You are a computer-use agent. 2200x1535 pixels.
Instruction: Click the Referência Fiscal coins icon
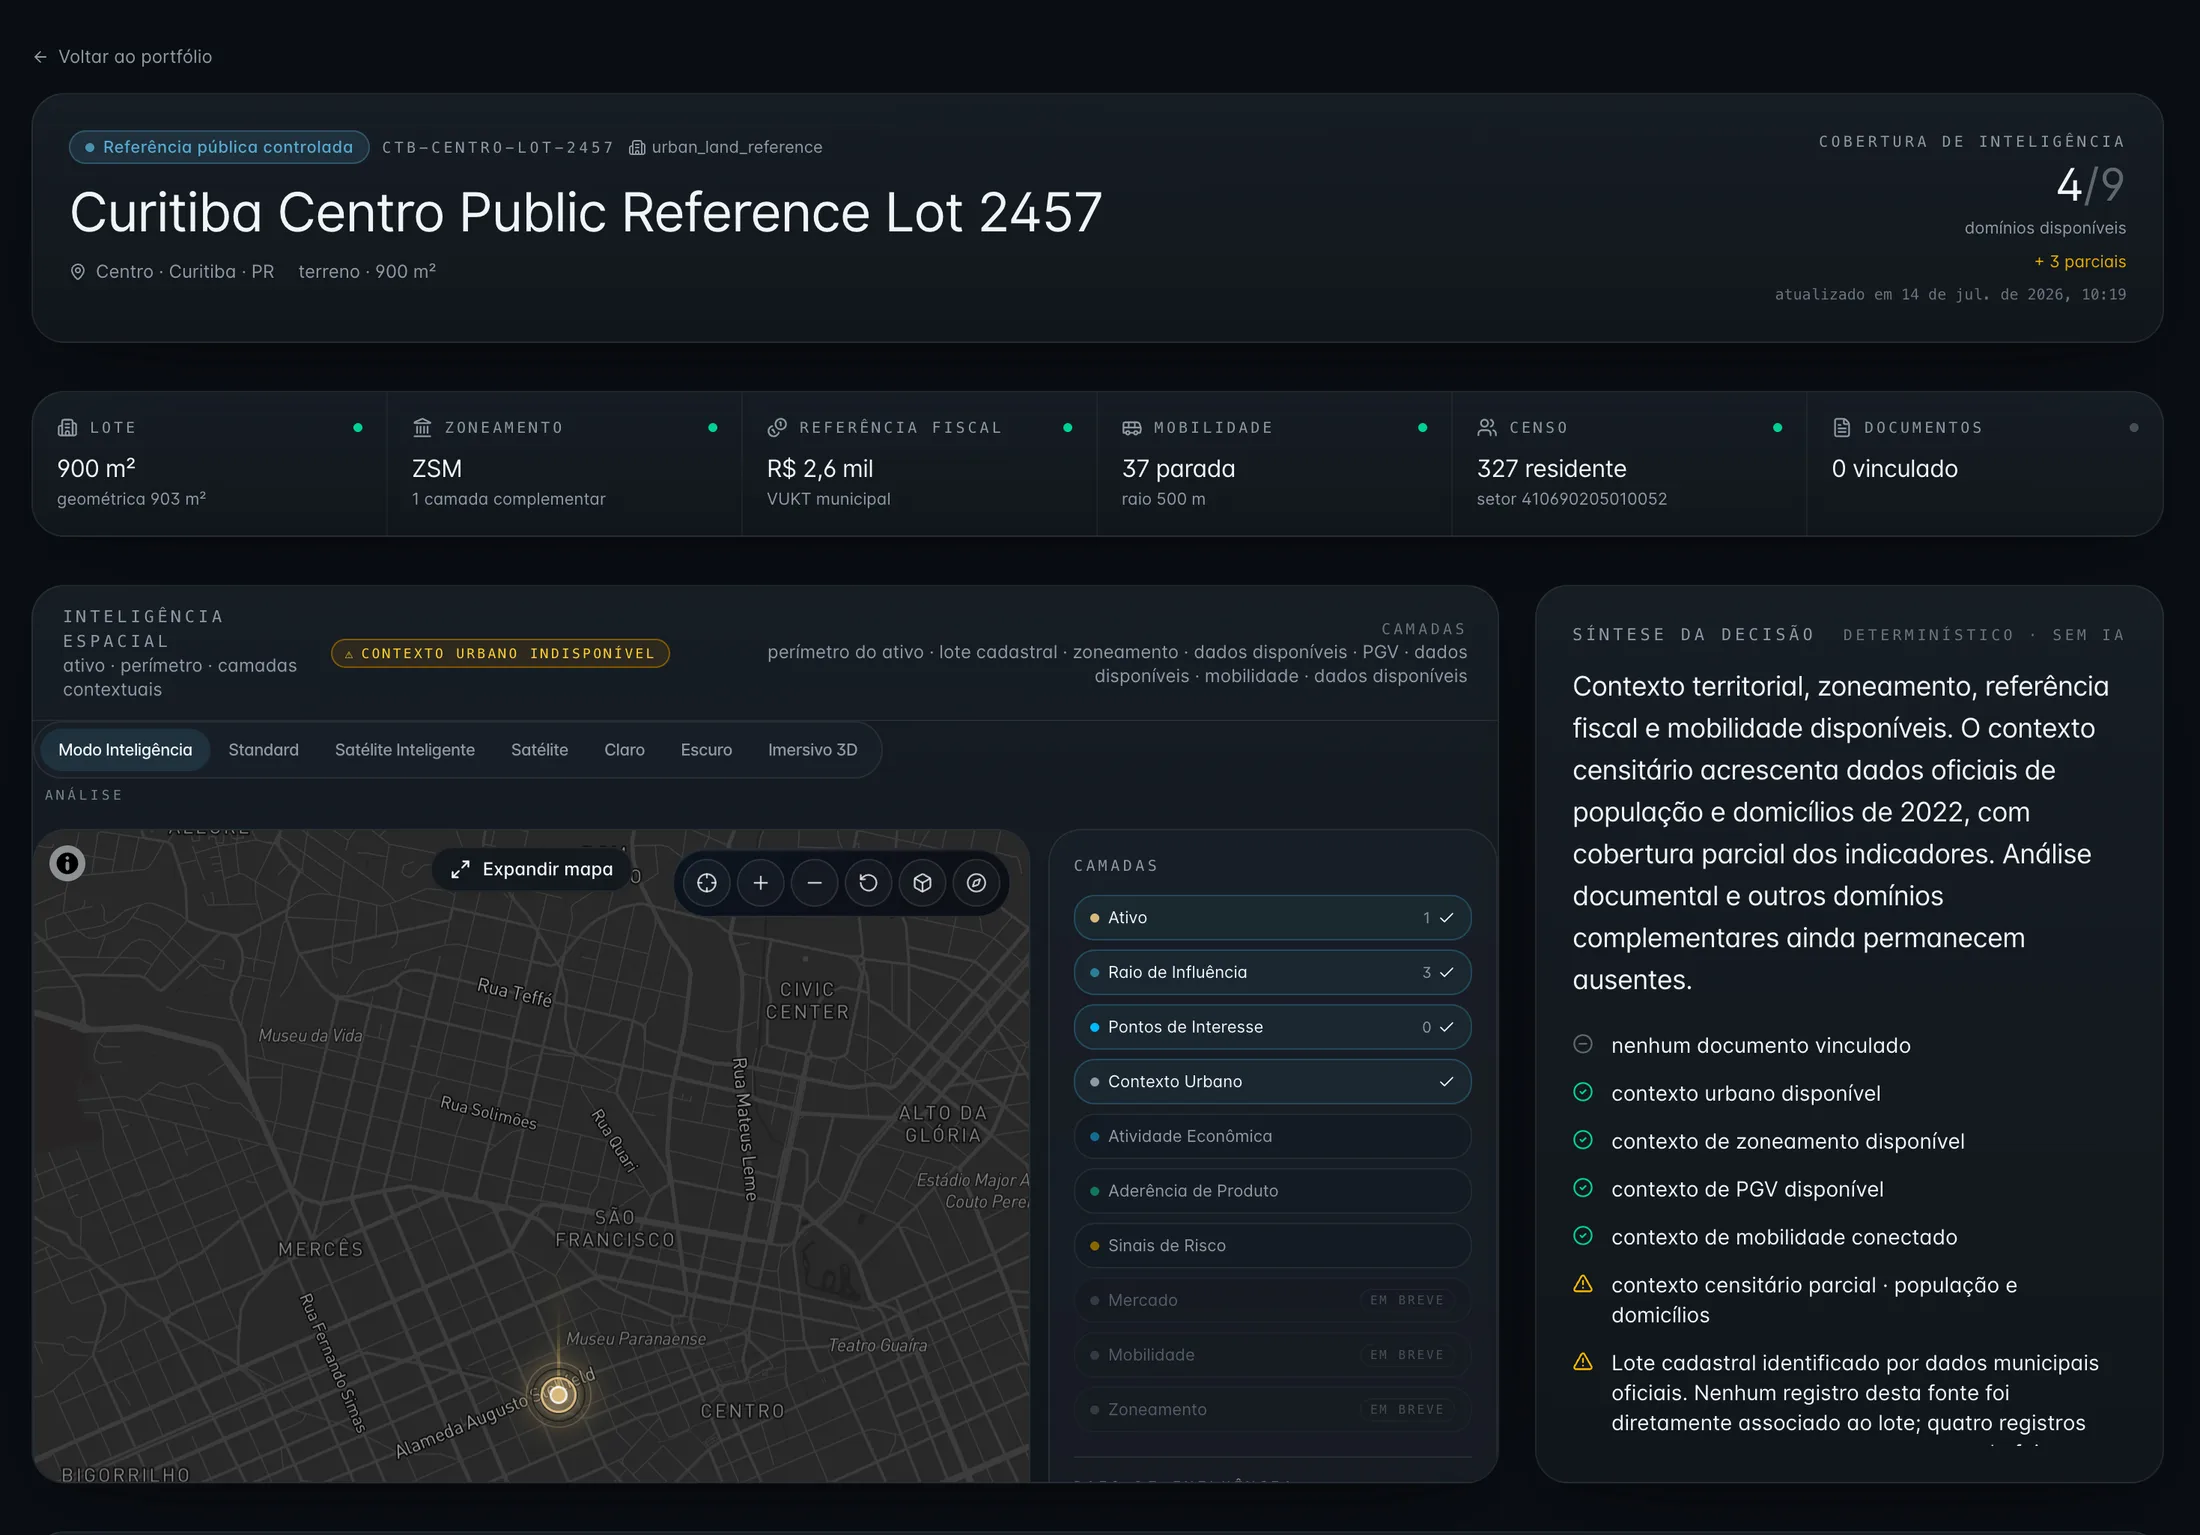click(777, 428)
